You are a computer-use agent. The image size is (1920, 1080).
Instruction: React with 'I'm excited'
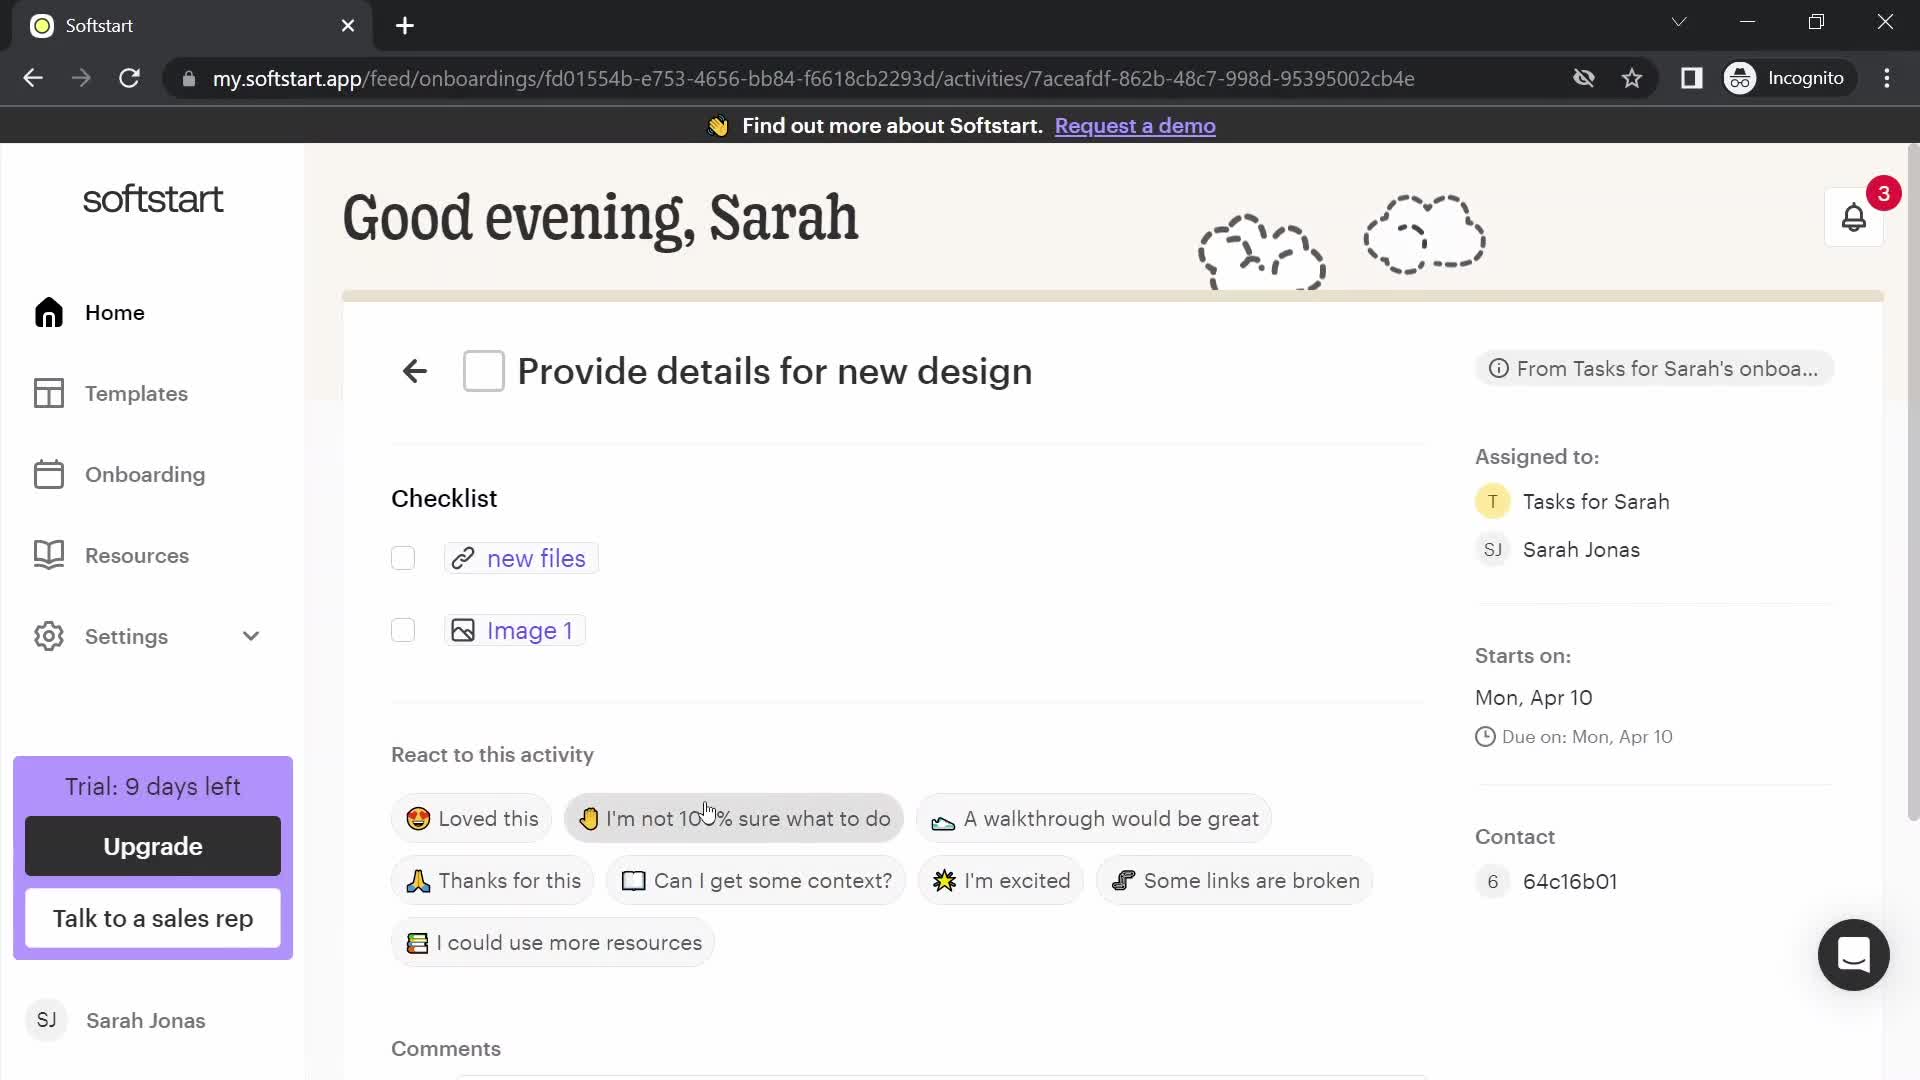click(1000, 881)
